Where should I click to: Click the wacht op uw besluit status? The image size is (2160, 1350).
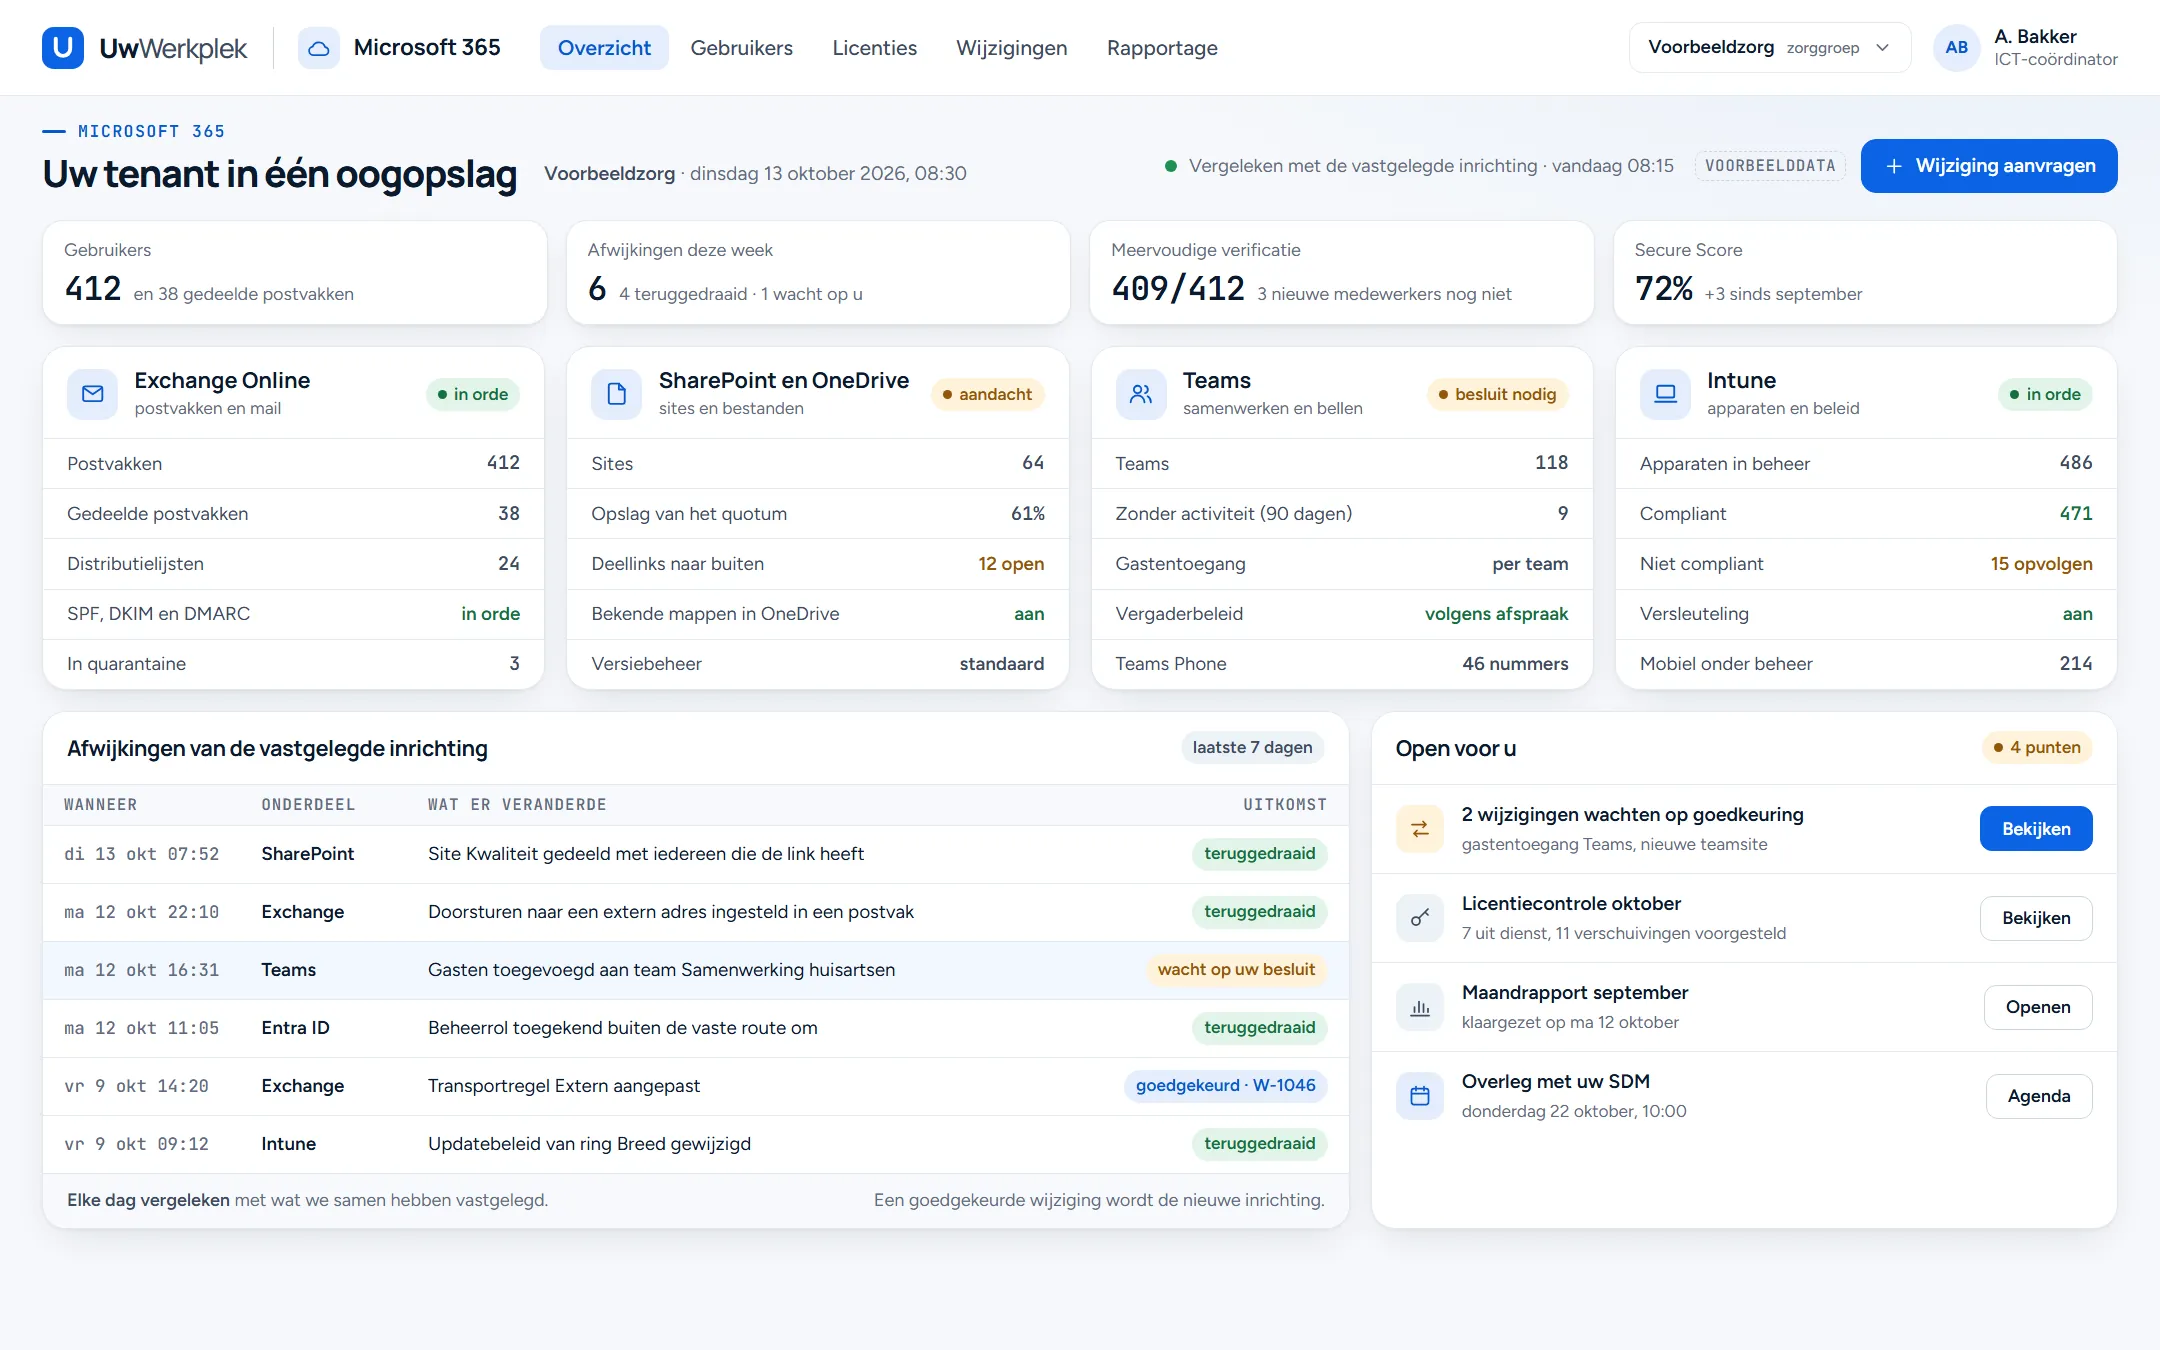(x=1236, y=969)
